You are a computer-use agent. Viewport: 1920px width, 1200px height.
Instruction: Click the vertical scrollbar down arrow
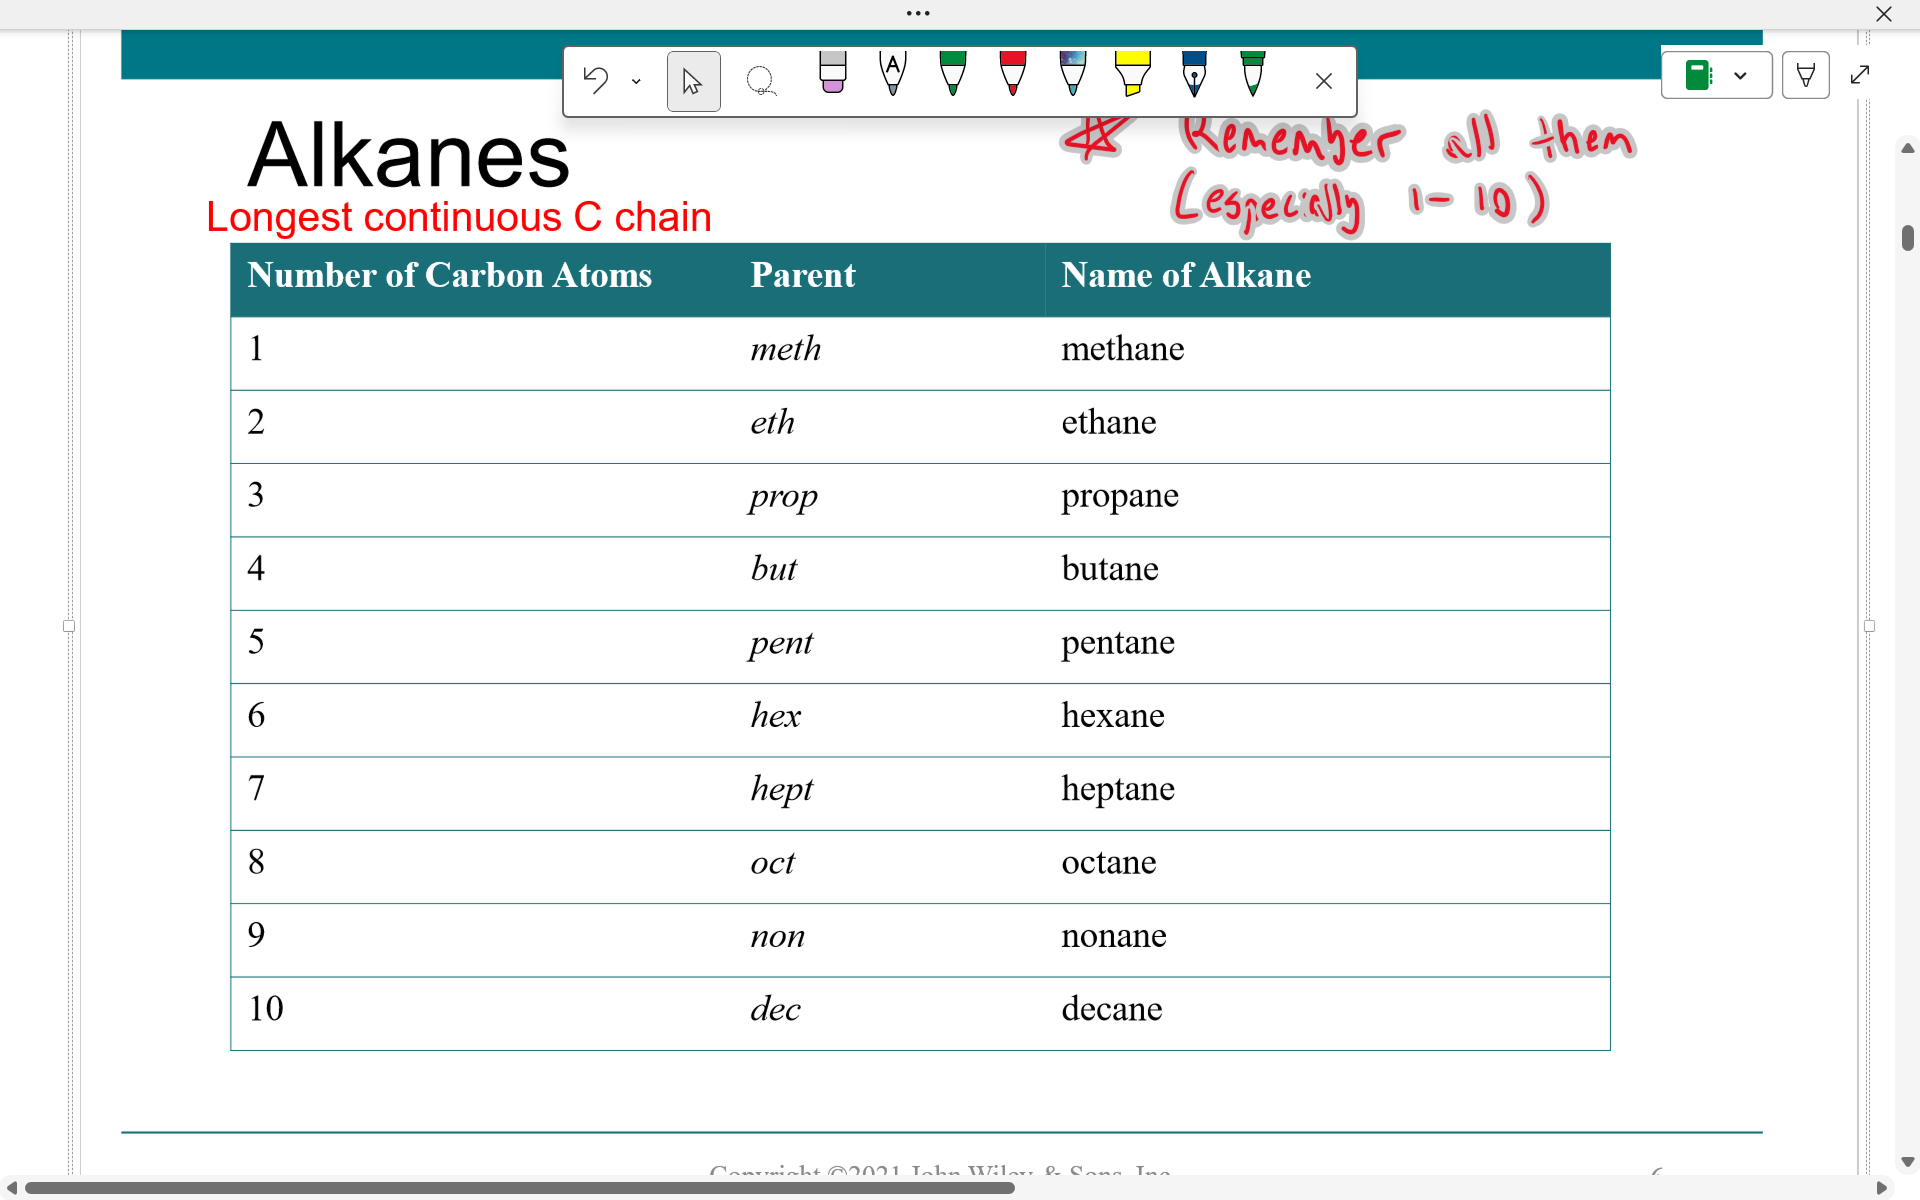[x=1907, y=1162]
